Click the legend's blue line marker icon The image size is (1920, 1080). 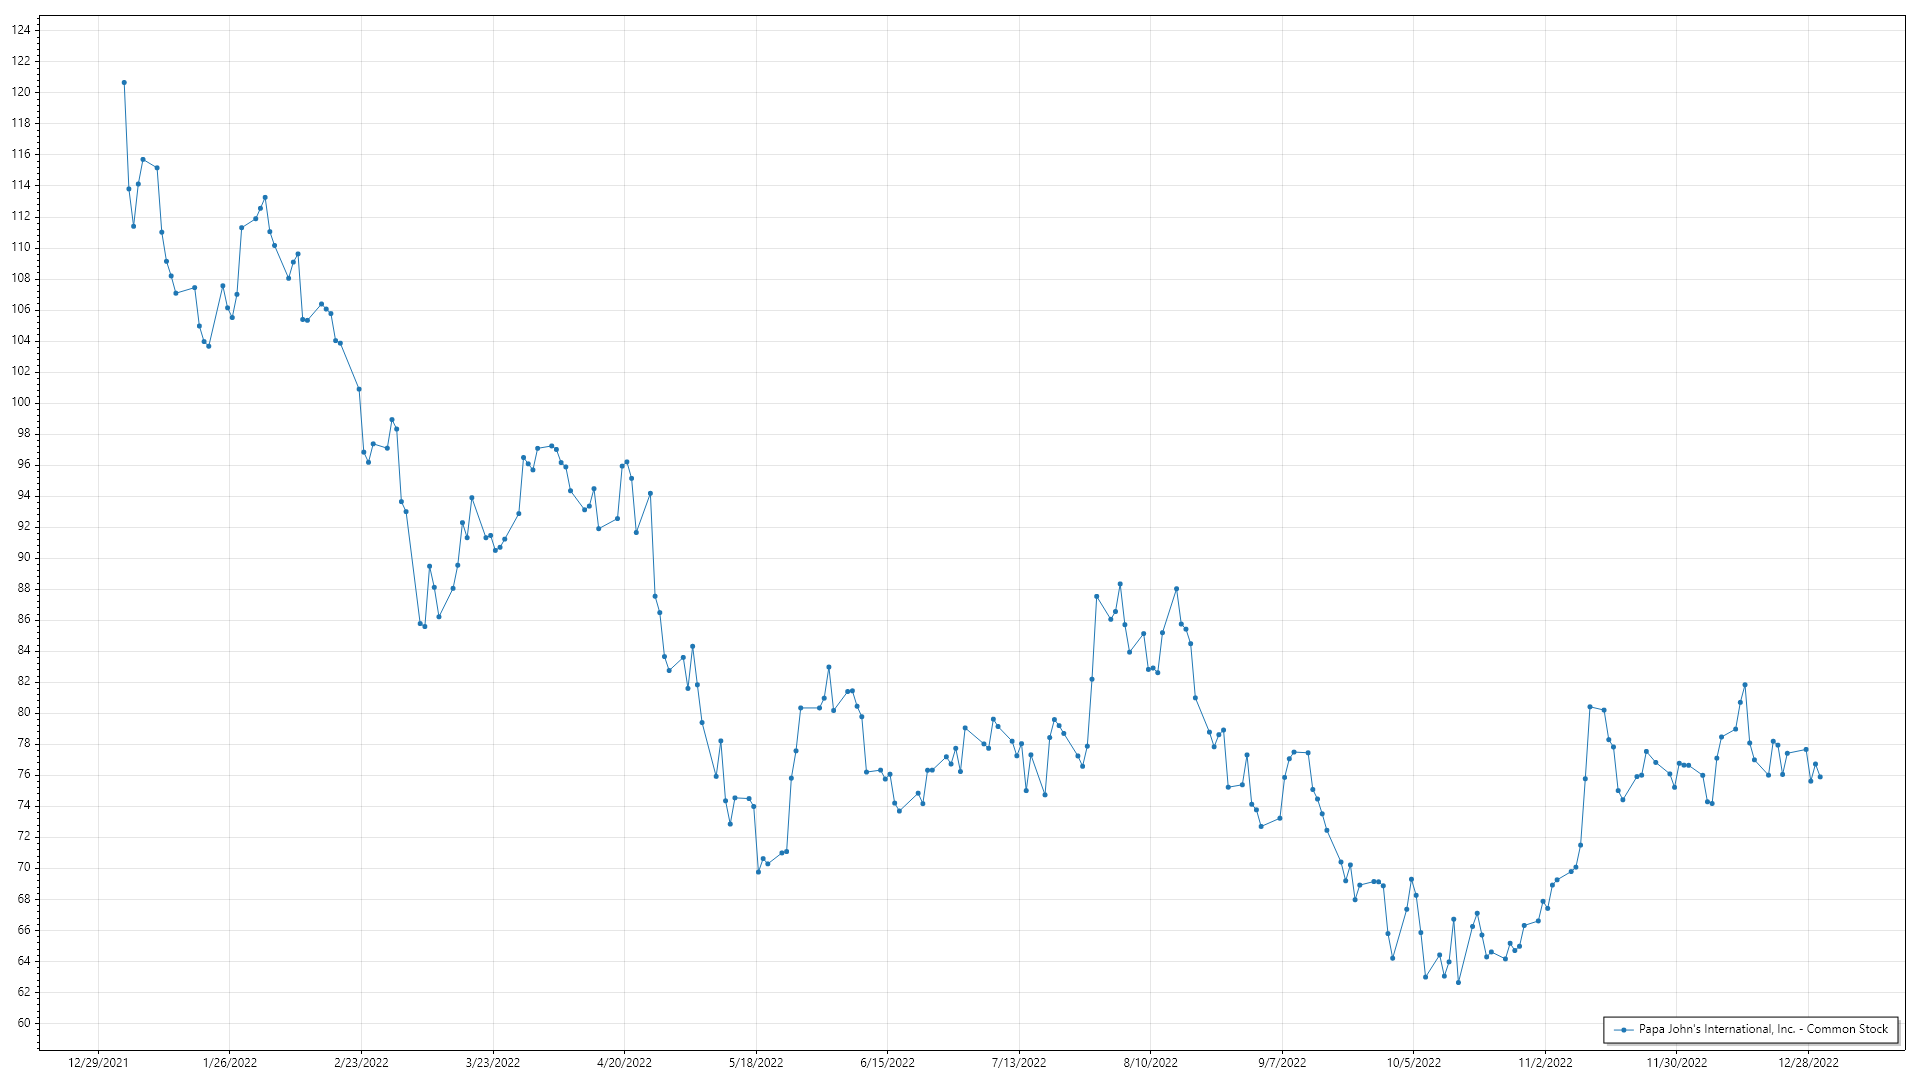pyautogui.click(x=1624, y=1029)
